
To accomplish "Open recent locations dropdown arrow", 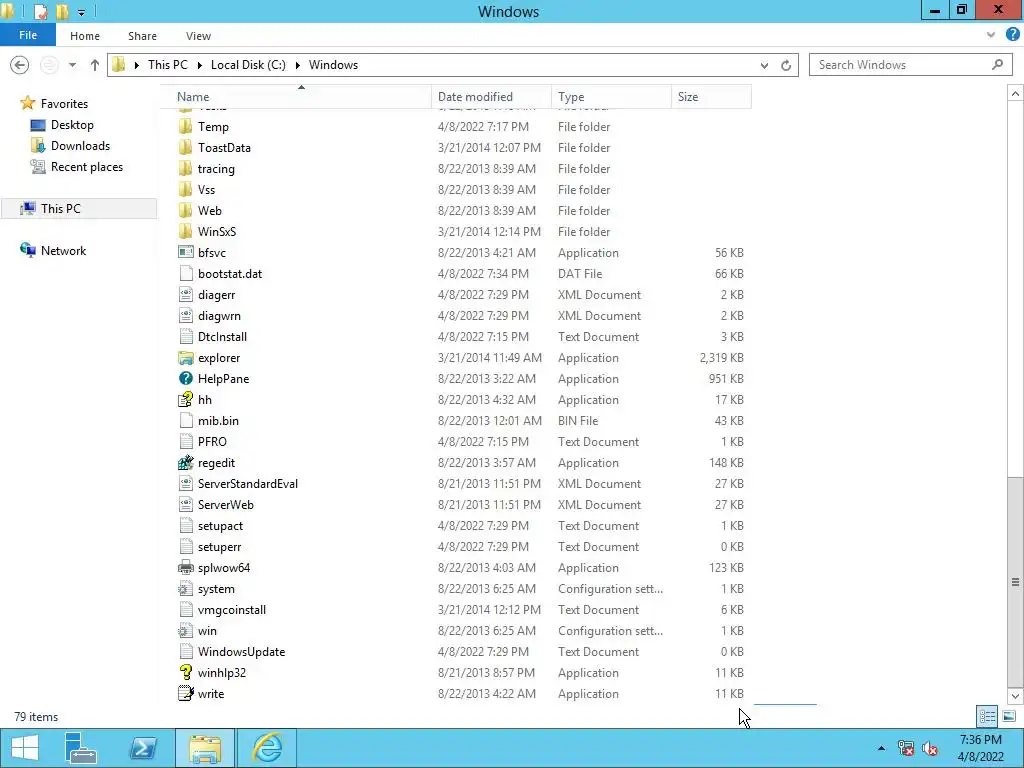I will pyautogui.click(x=72, y=65).
